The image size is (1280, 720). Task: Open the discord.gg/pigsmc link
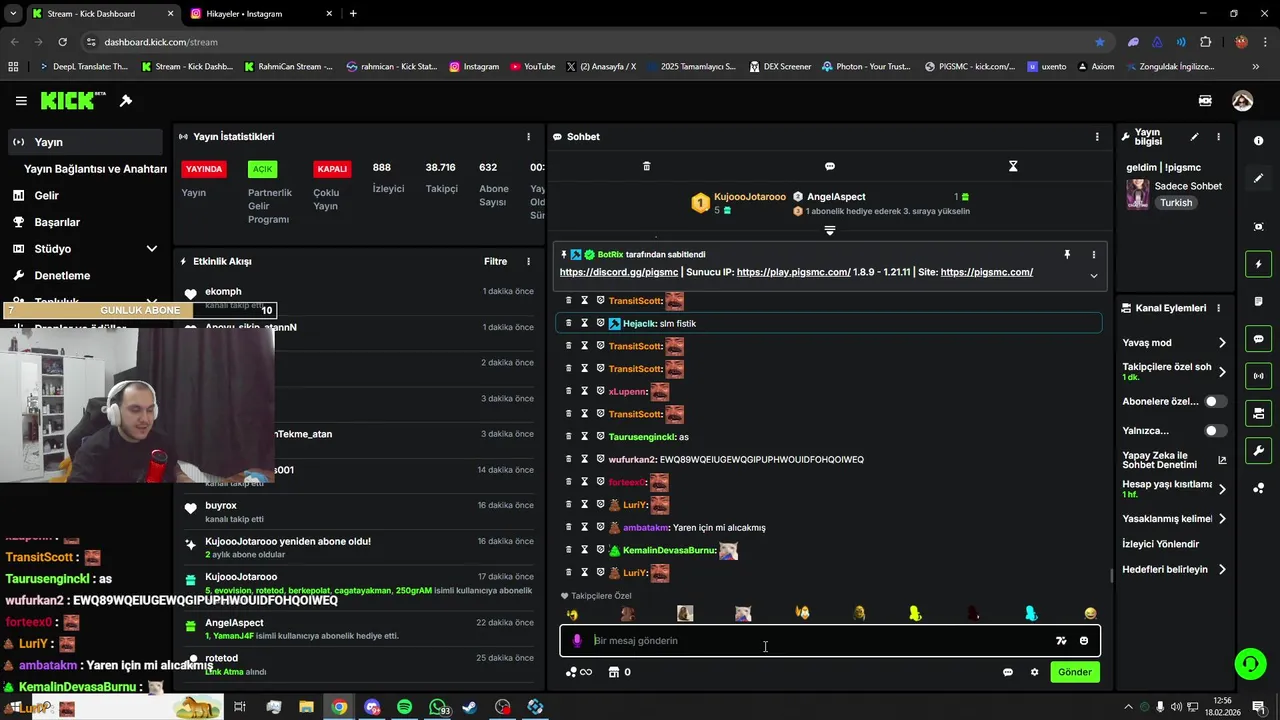(x=619, y=272)
